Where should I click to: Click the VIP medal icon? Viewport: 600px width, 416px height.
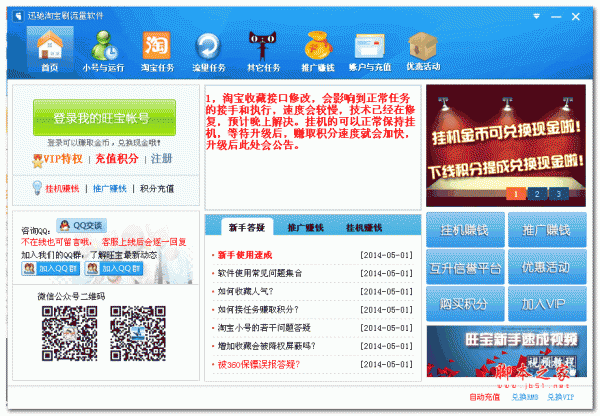click(38, 161)
